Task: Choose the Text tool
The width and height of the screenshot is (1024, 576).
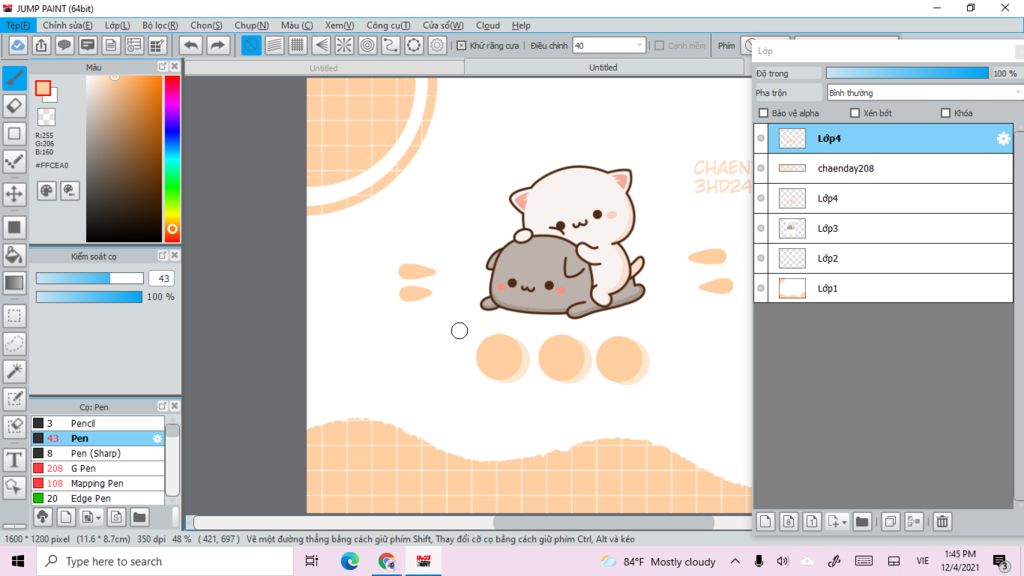Action: coord(14,460)
